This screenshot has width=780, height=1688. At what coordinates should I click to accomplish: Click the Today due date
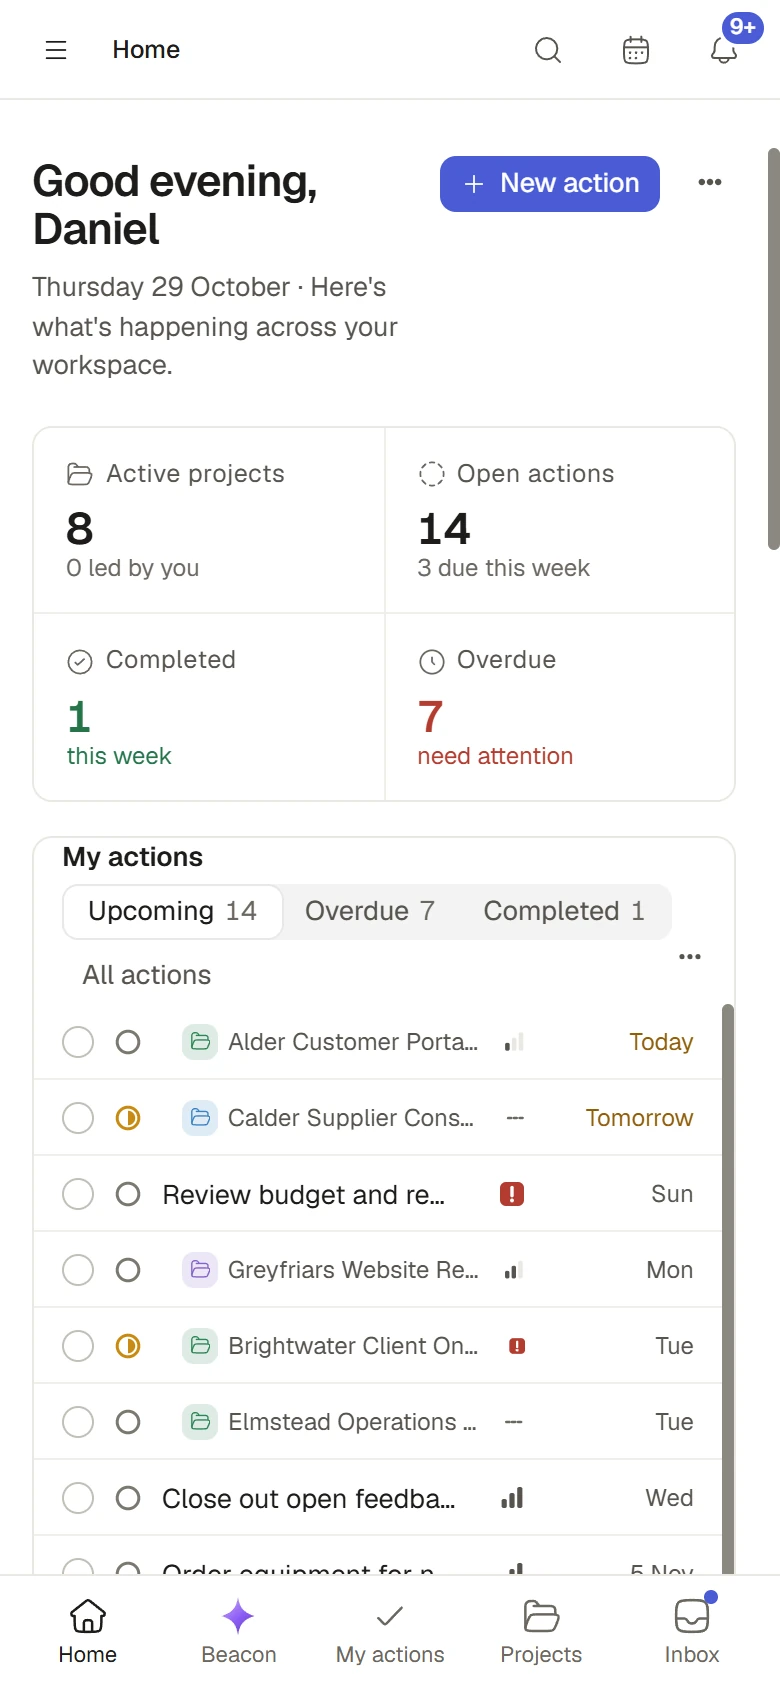tap(661, 1042)
